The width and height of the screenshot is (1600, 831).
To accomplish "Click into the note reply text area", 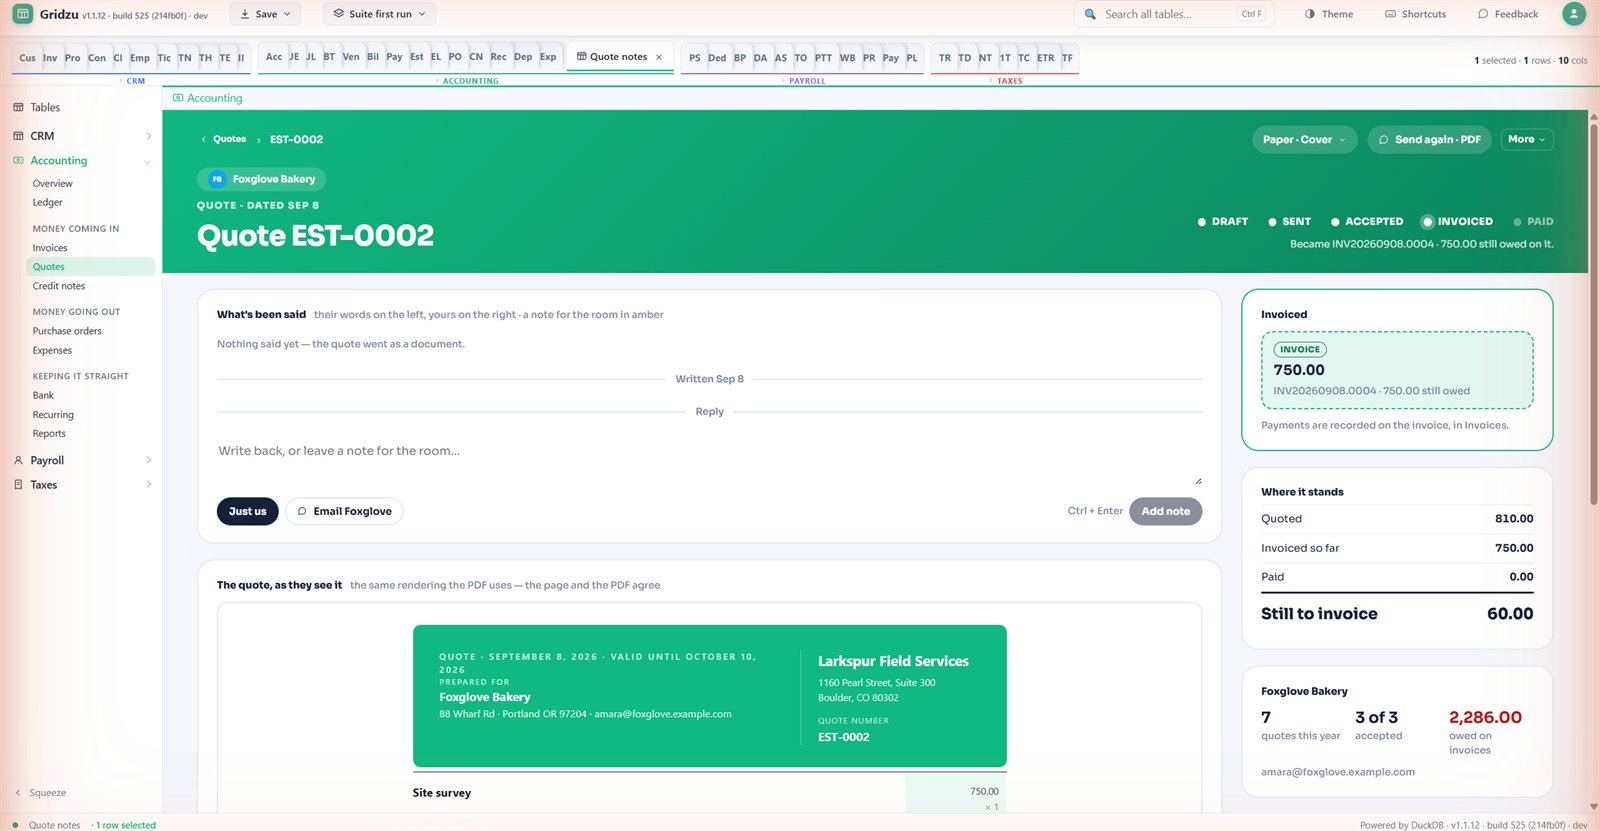I will (709, 460).
